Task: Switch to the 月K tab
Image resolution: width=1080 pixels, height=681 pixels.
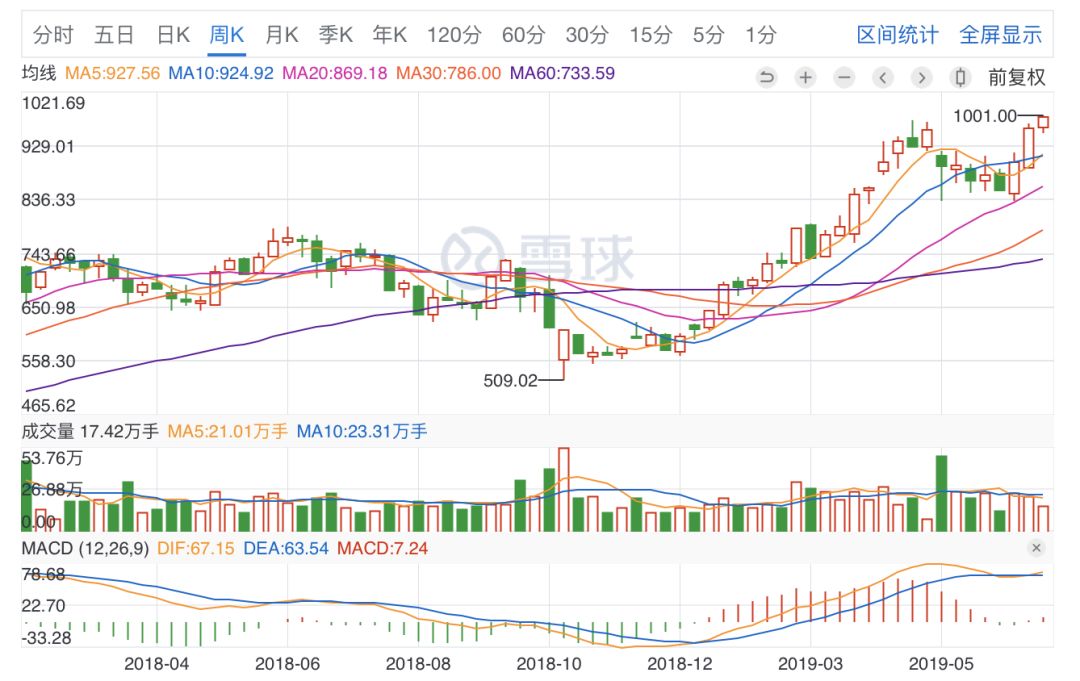Action: 282,35
